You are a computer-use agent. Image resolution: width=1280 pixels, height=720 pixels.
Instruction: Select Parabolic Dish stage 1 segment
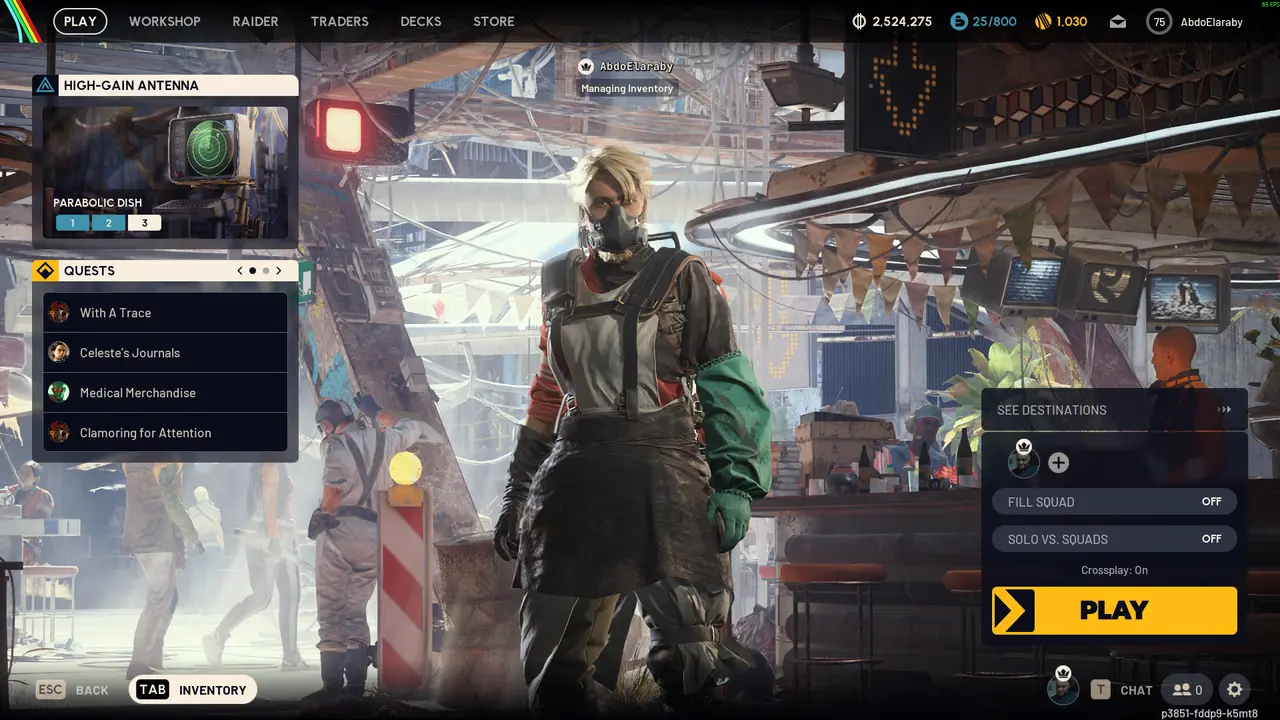point(72,223)
